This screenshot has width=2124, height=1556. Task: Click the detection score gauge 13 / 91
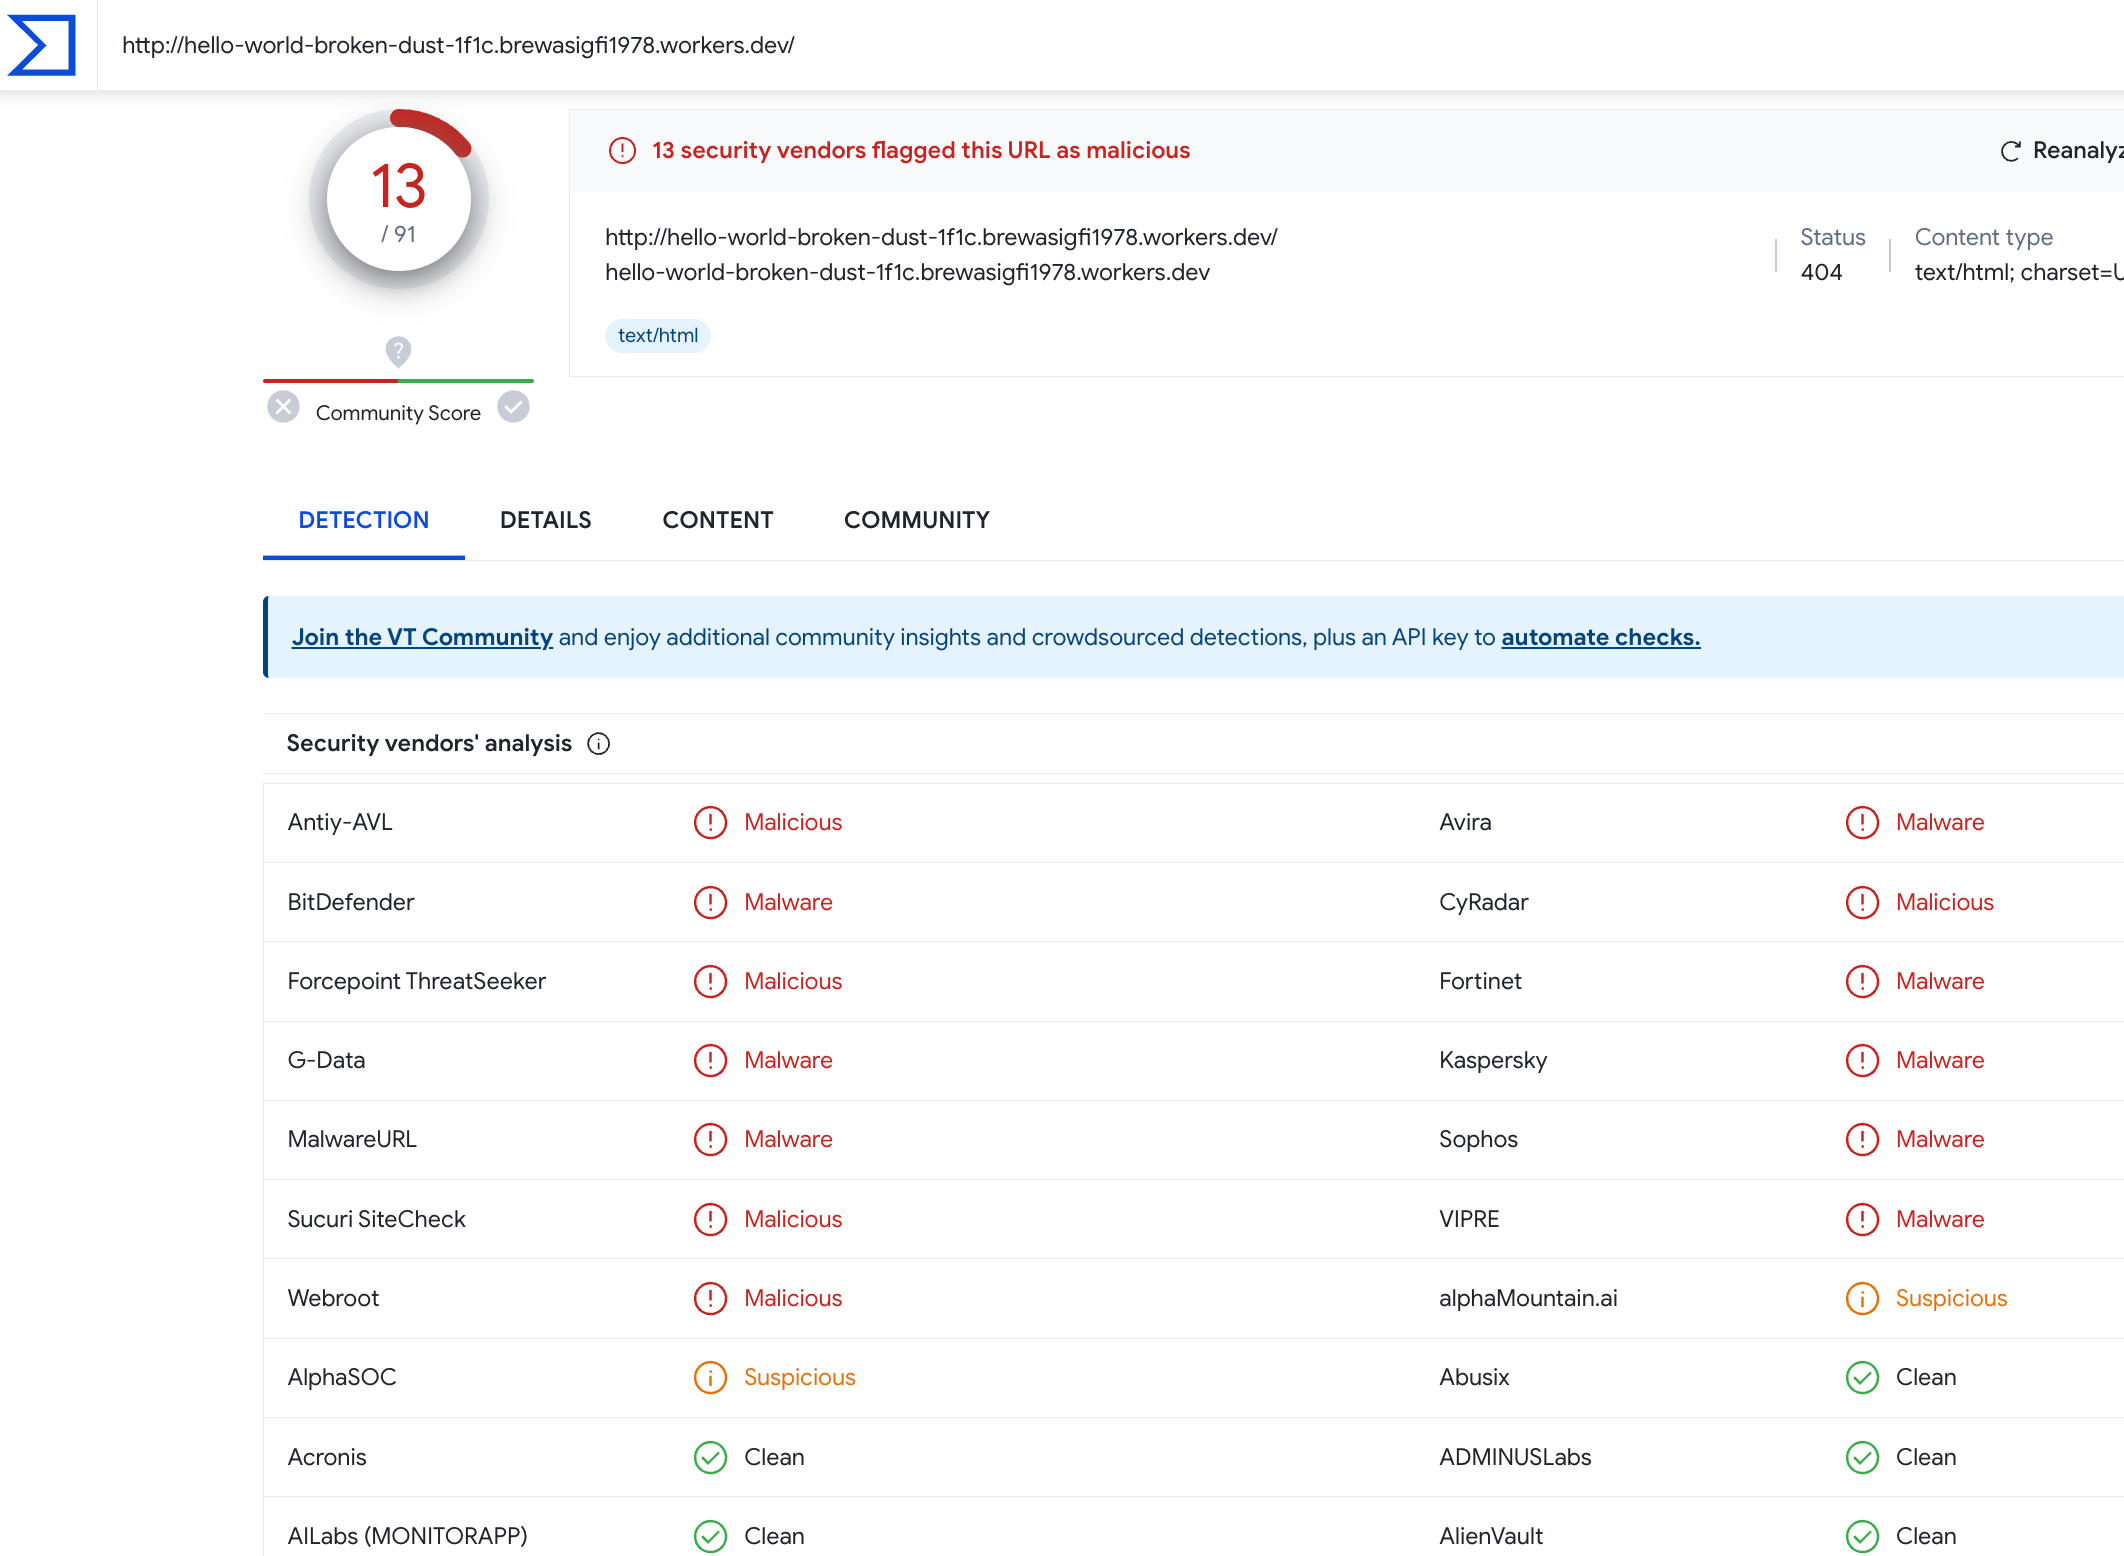point(399,200)
